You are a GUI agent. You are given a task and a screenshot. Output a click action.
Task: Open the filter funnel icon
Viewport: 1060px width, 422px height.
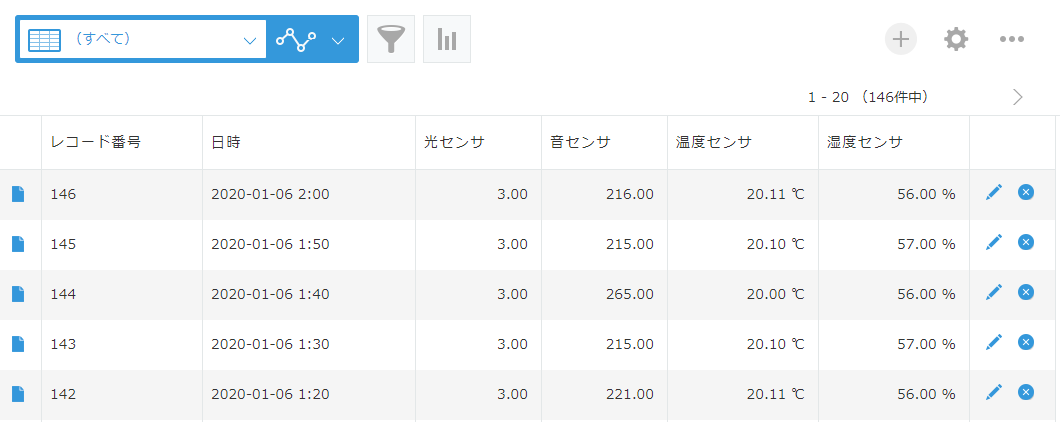(x=391, y=39)
